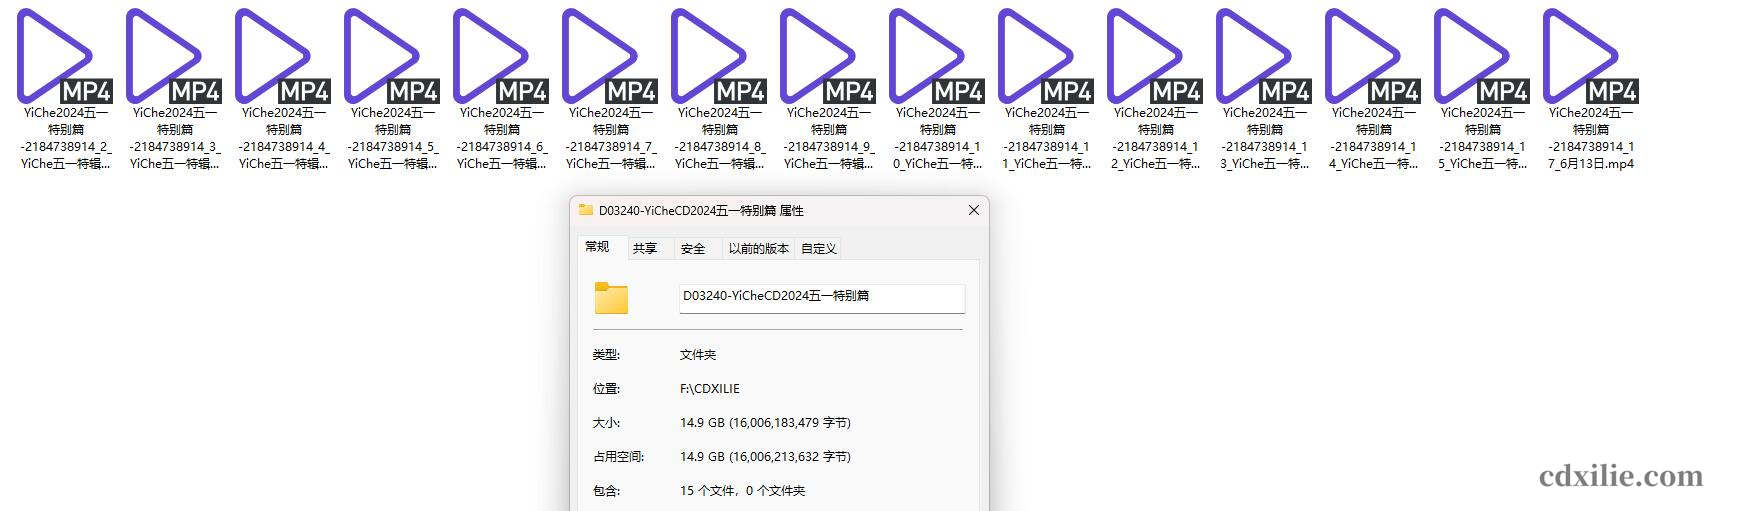
Task: Click the location value F:\CDXILIE
Action: tap(710, 389)
